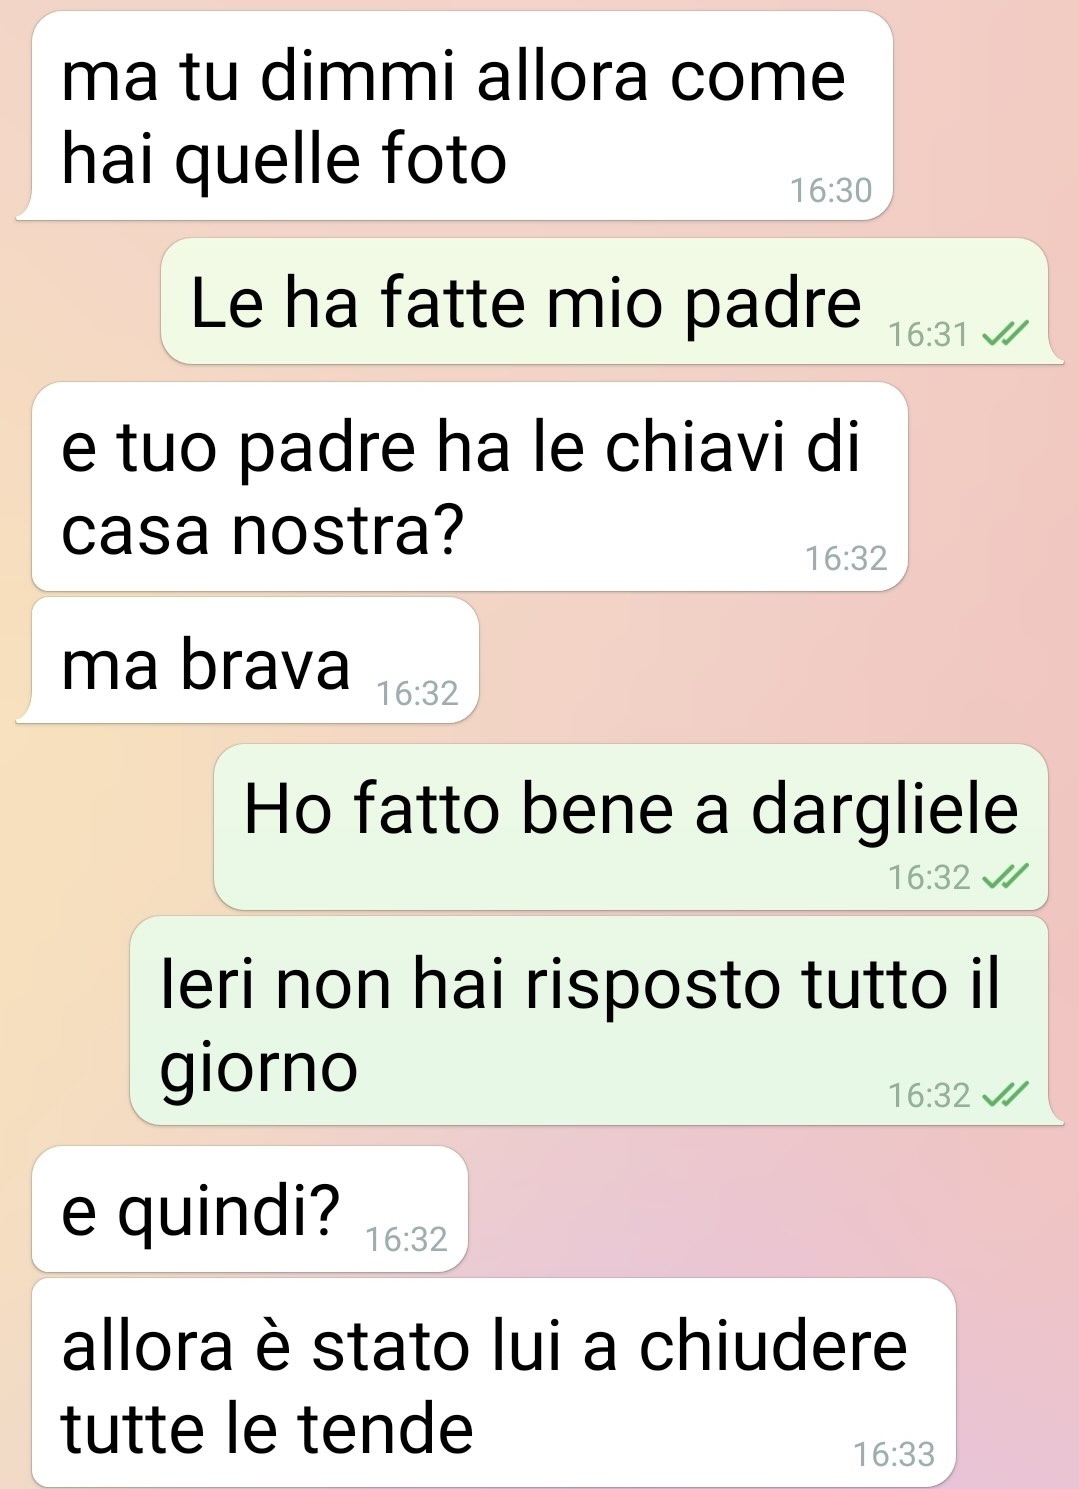Tap the 16:32 timestamp under 'Ho fatto bene a dargliele'
This screenshot has height=1489, width=1079.
pyautogui.click(x=929, y=878)
